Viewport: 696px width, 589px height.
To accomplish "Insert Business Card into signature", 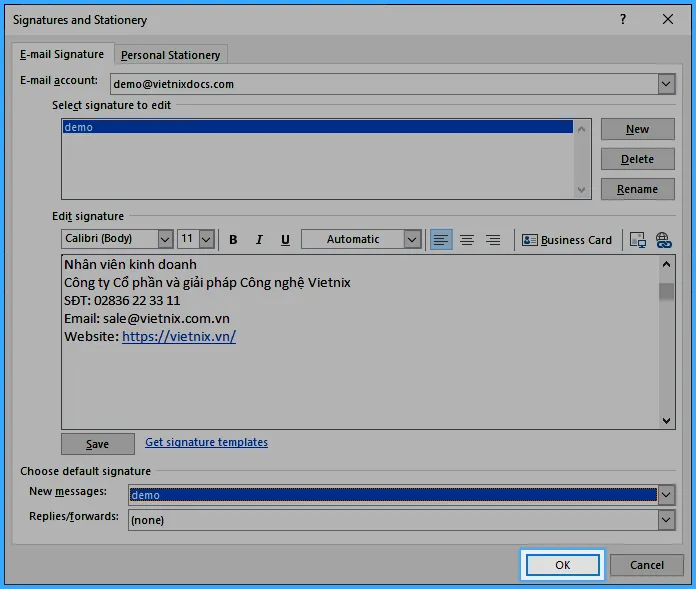I will click(566, 240).
